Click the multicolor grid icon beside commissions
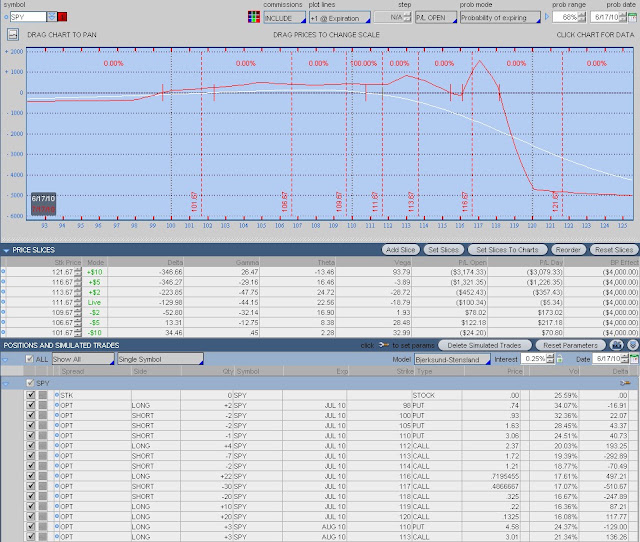This screenshot has width=640, height=542. (253, 17)
